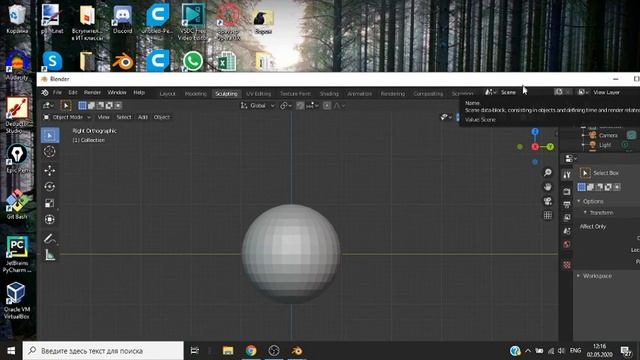This screenshot has height=360, width=640.
Task: Click the Blender logo in menu bar
Action: (x=45, y=93)
